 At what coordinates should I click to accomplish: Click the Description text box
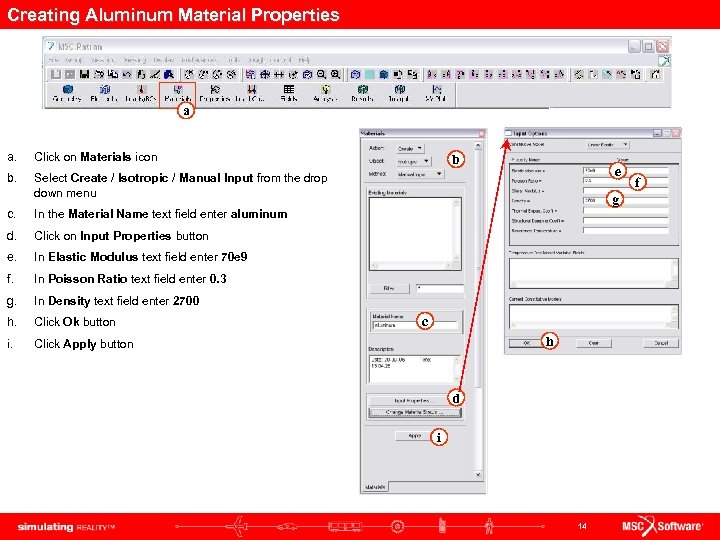click(x=415, y=369)
